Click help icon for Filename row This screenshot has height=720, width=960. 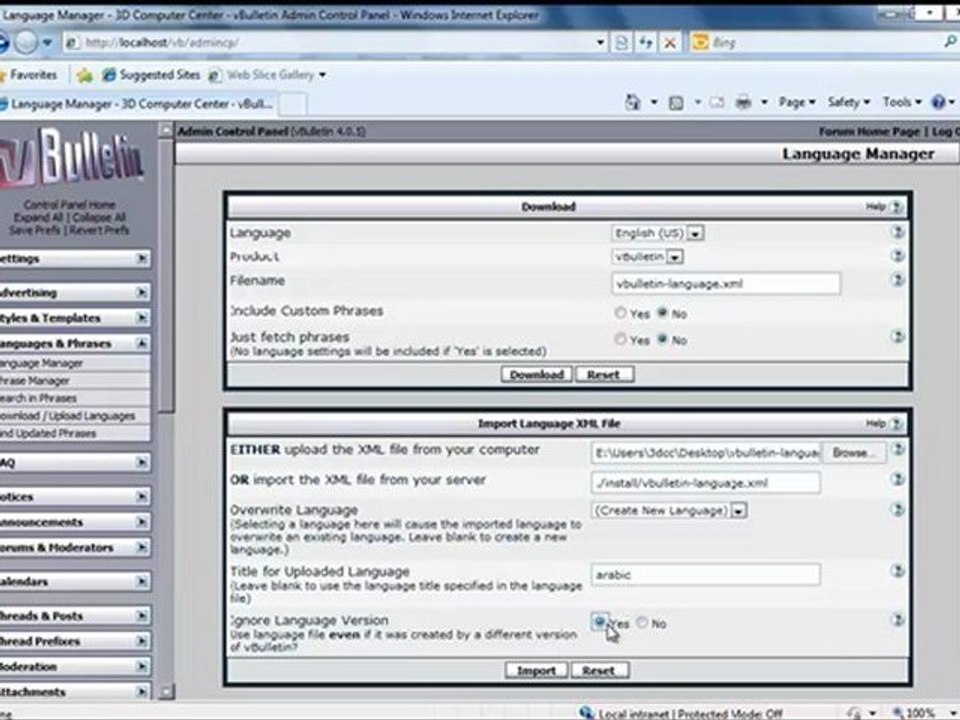click(897, 280)
